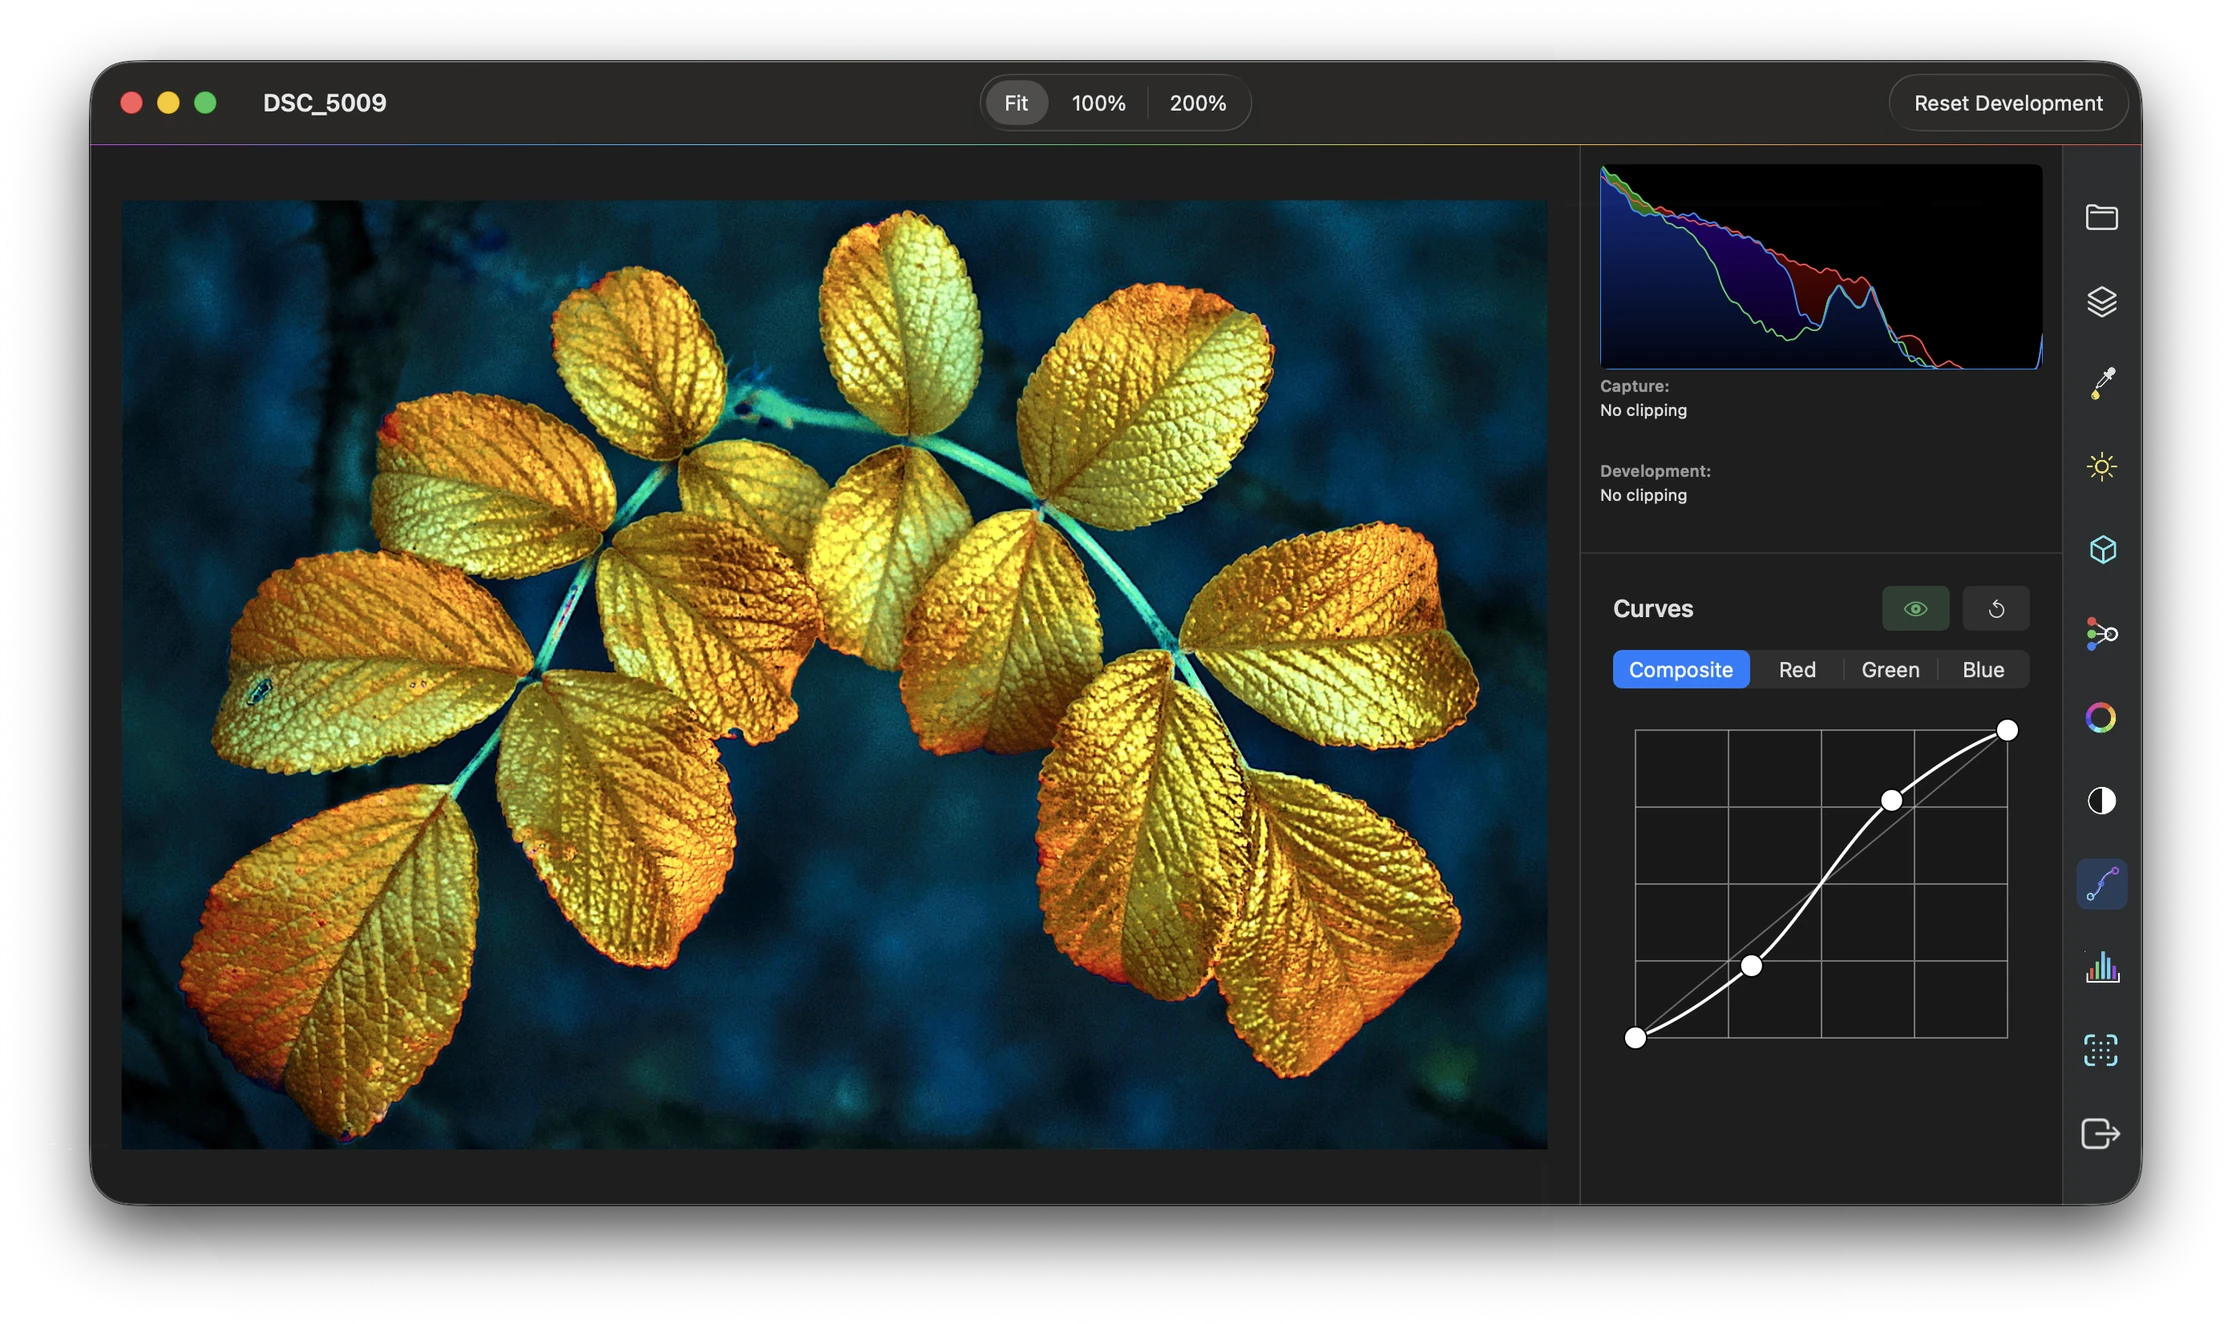Click the export arrow icon in sidebar
This screenshot has width=2232, height=1324.
click(2101, 1134)
